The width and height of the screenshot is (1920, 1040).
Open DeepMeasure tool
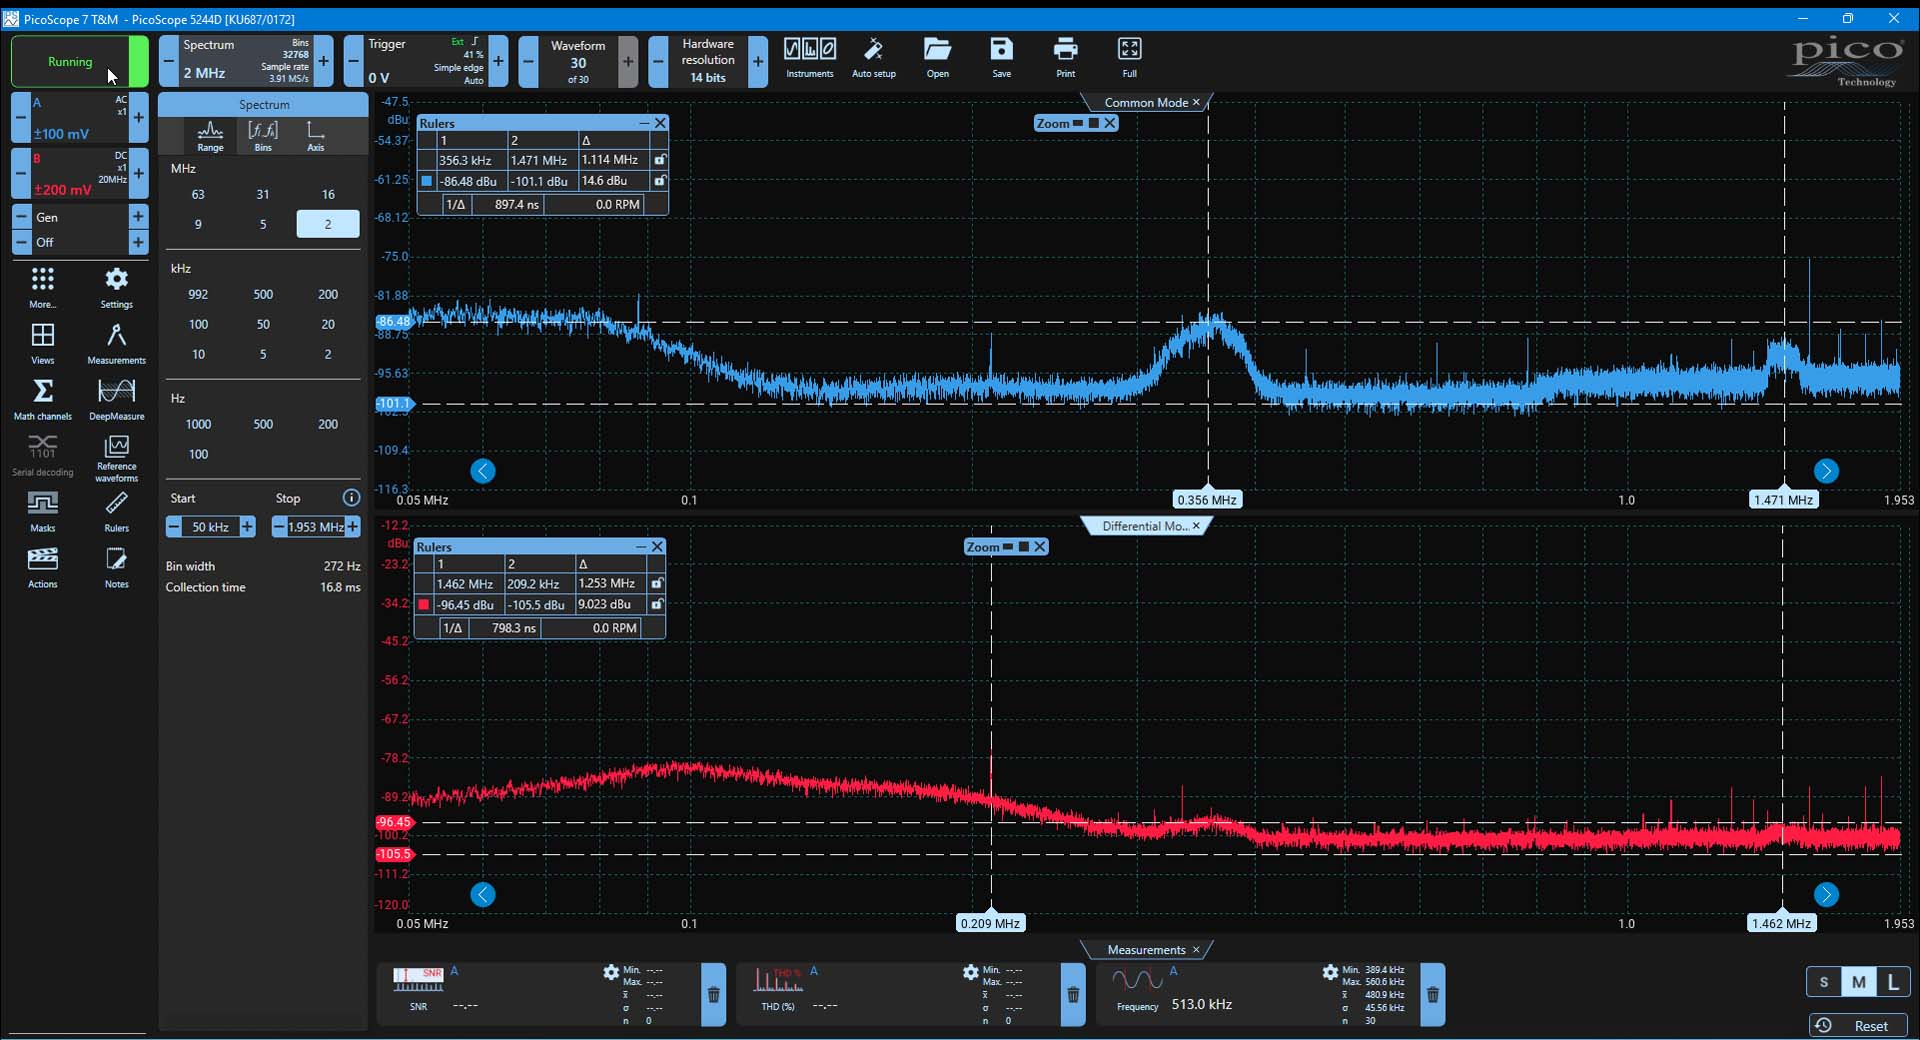116,399
